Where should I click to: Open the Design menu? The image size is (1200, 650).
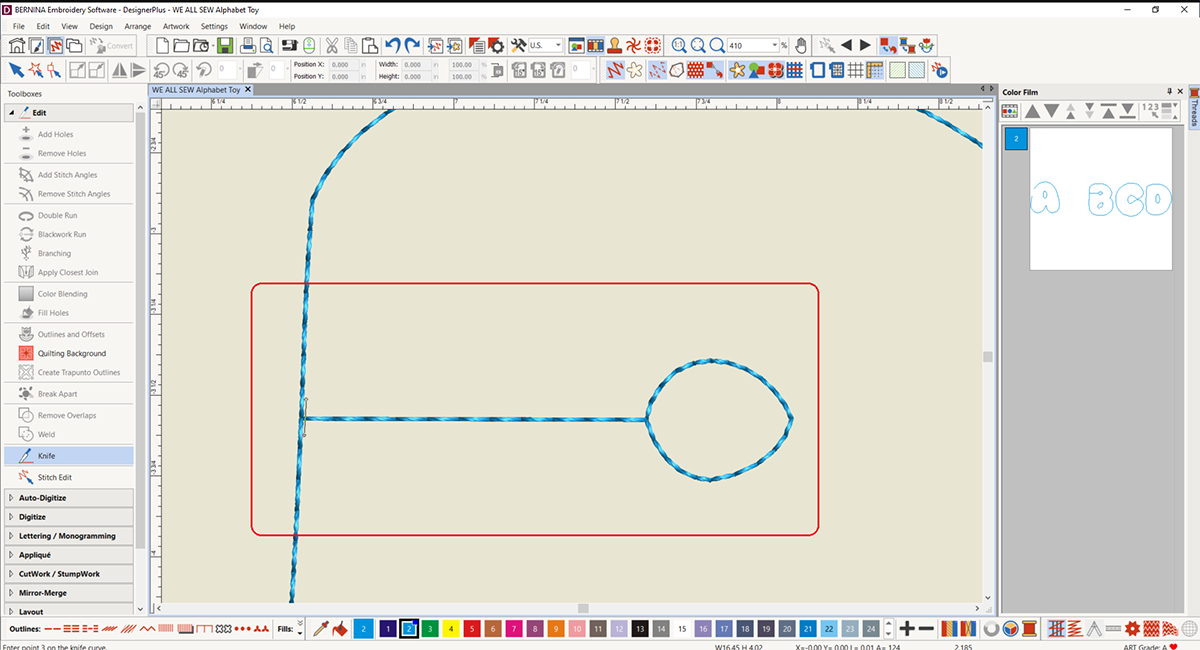101,26
